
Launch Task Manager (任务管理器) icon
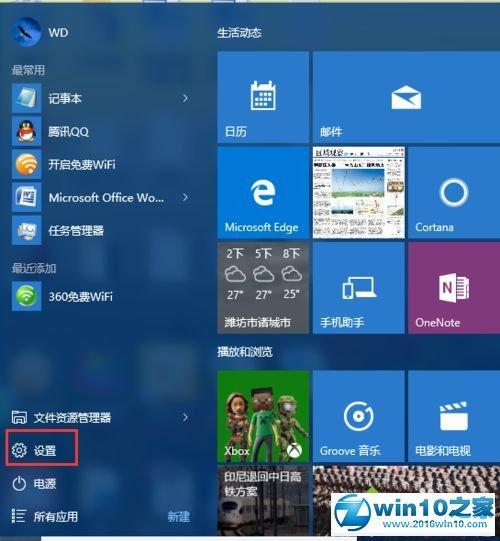[x=27, y=230]
